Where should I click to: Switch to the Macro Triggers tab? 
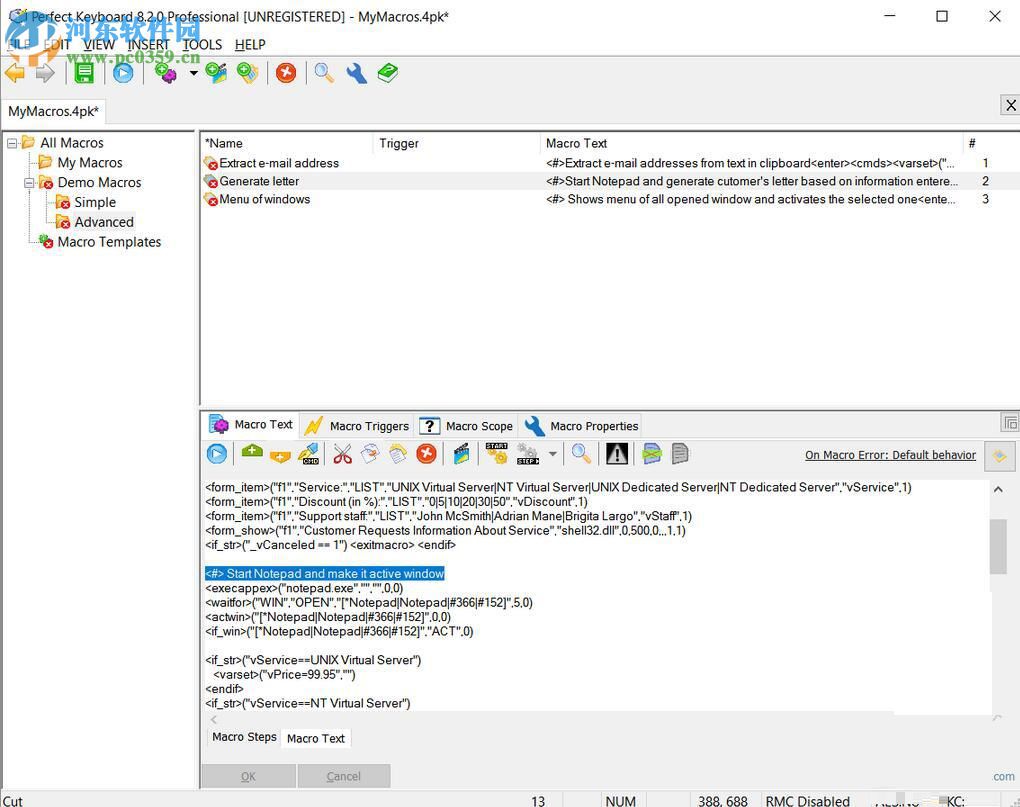tap(358, 426)
